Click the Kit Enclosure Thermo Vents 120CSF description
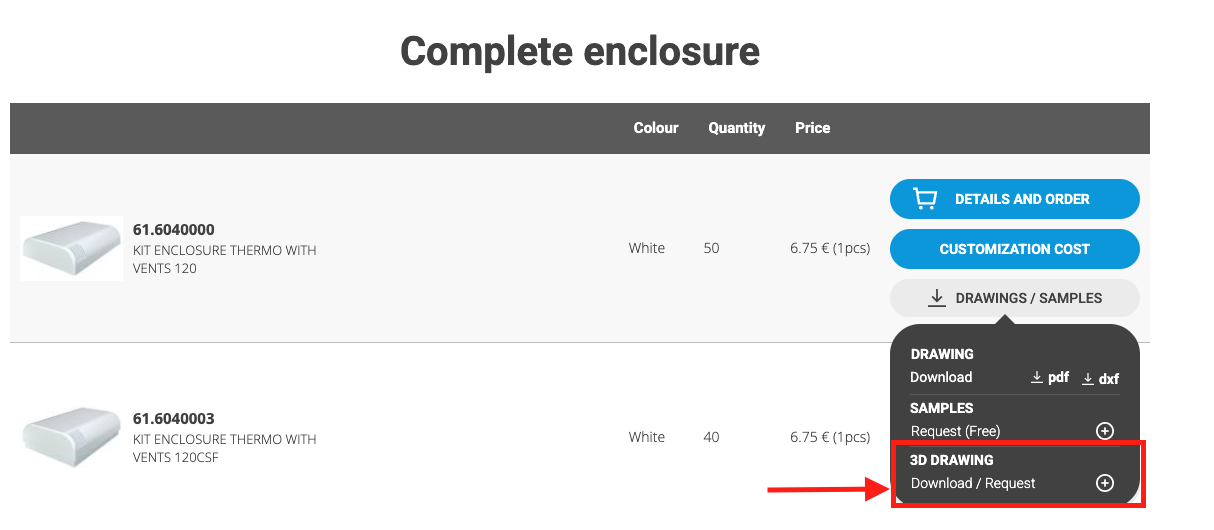Image resolution: width=1214 pixels, height=530 pixels. (x=224, y=448)
